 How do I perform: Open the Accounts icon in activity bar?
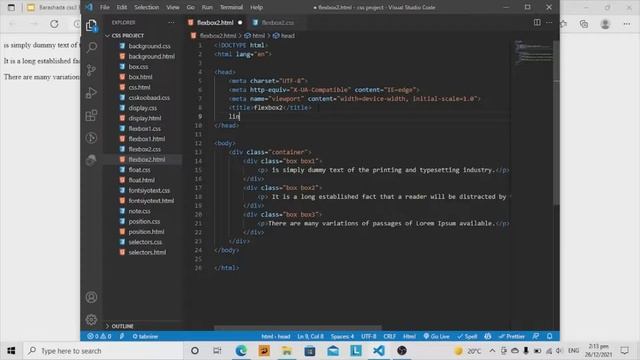point(91,297)
